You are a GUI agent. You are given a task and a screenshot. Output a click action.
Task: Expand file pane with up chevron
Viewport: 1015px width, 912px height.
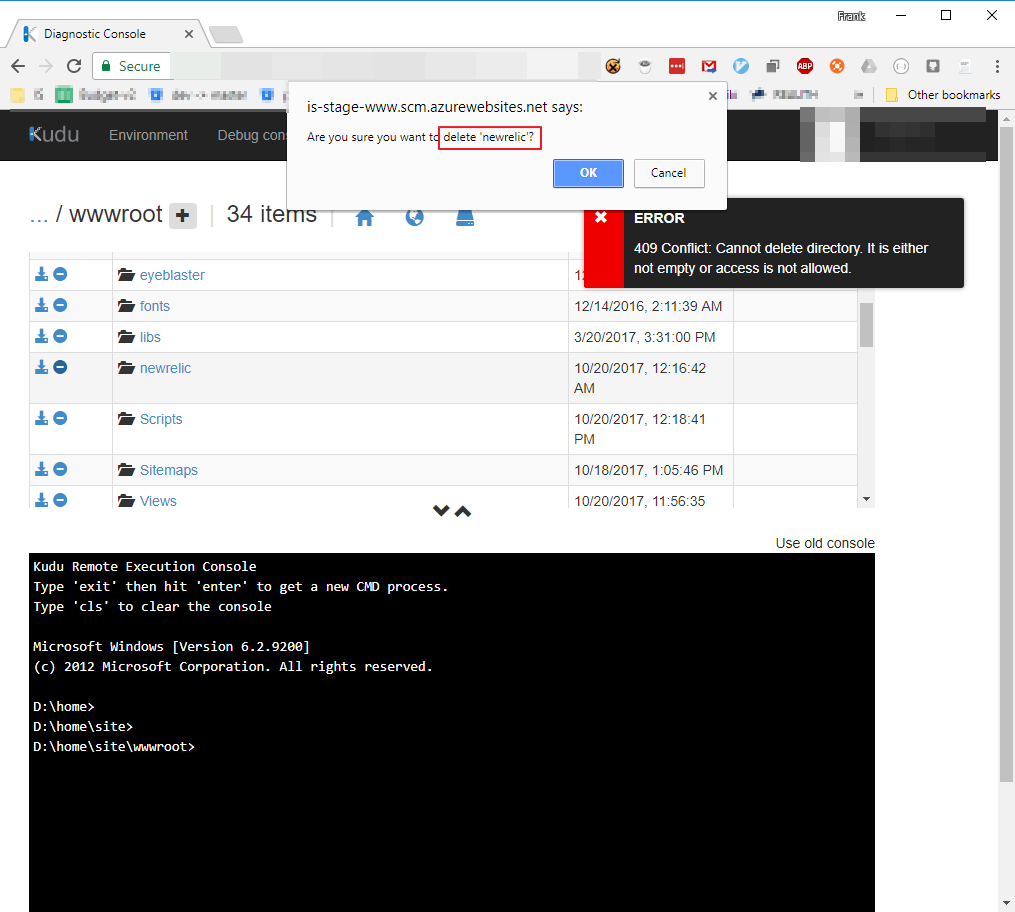463,511
